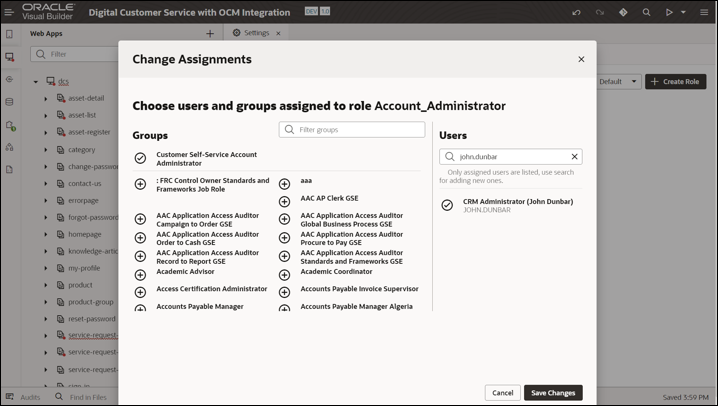The image size is (718, 406).
Task: Open the hamburger menu in the header
Action: pyautogui.click(x=704, y=12)
